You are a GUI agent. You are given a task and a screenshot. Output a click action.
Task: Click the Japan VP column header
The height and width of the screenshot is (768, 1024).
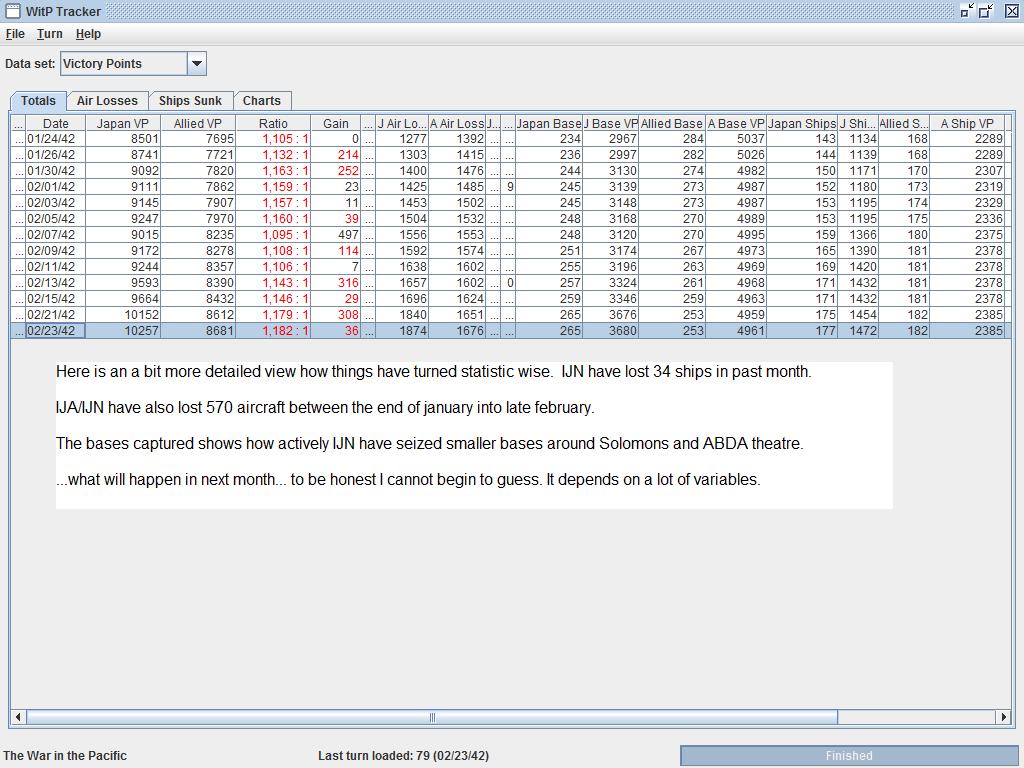pyautogui.click(x=123, y=123)
